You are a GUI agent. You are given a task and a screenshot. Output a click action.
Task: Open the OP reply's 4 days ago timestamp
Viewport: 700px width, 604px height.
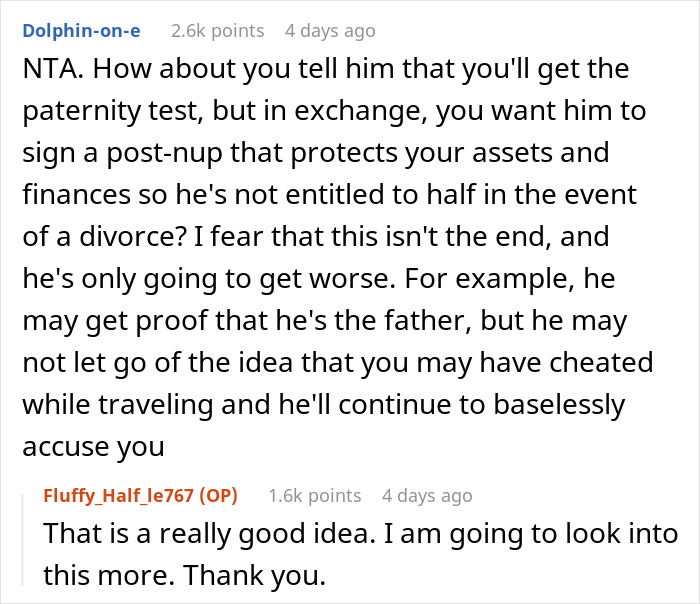[x=427, y=495]
